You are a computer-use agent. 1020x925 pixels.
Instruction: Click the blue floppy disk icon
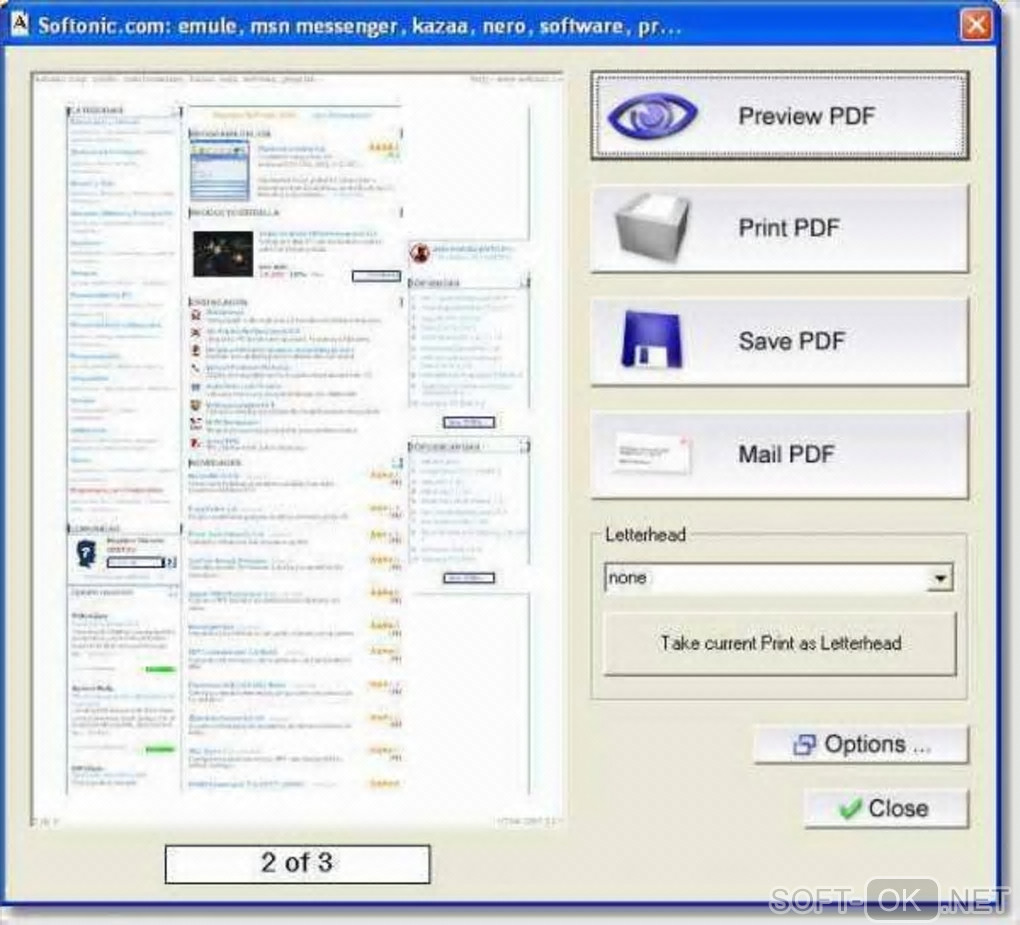tap(651, 340)
